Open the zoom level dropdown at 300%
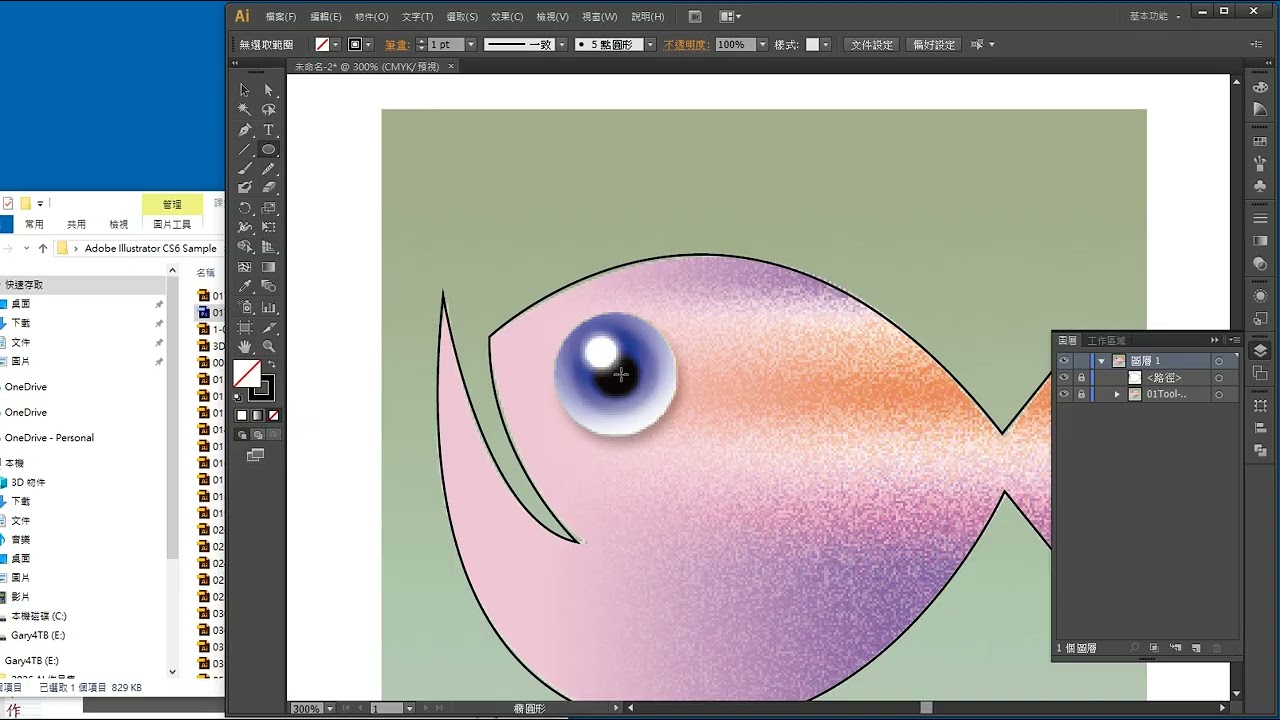The width and height of the screenshot is (1280, 720). coord(328,708)
